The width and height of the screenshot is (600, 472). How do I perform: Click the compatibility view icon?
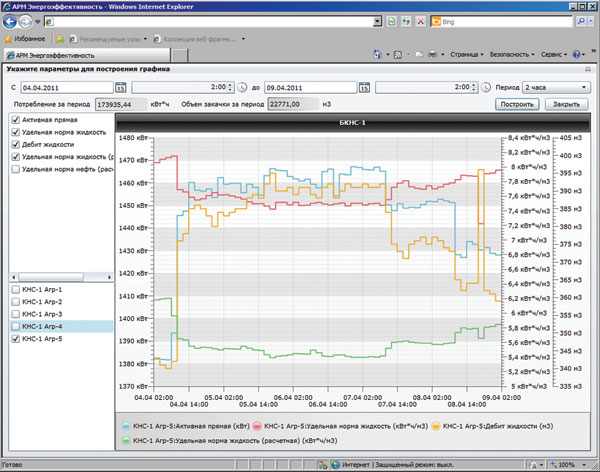coord(391,22)
